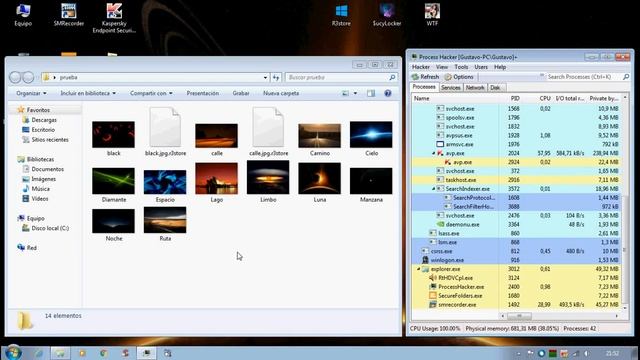640x360 pixels.
Task: Open the View menu in Process Hacker
Action: (x=442, y=67)
